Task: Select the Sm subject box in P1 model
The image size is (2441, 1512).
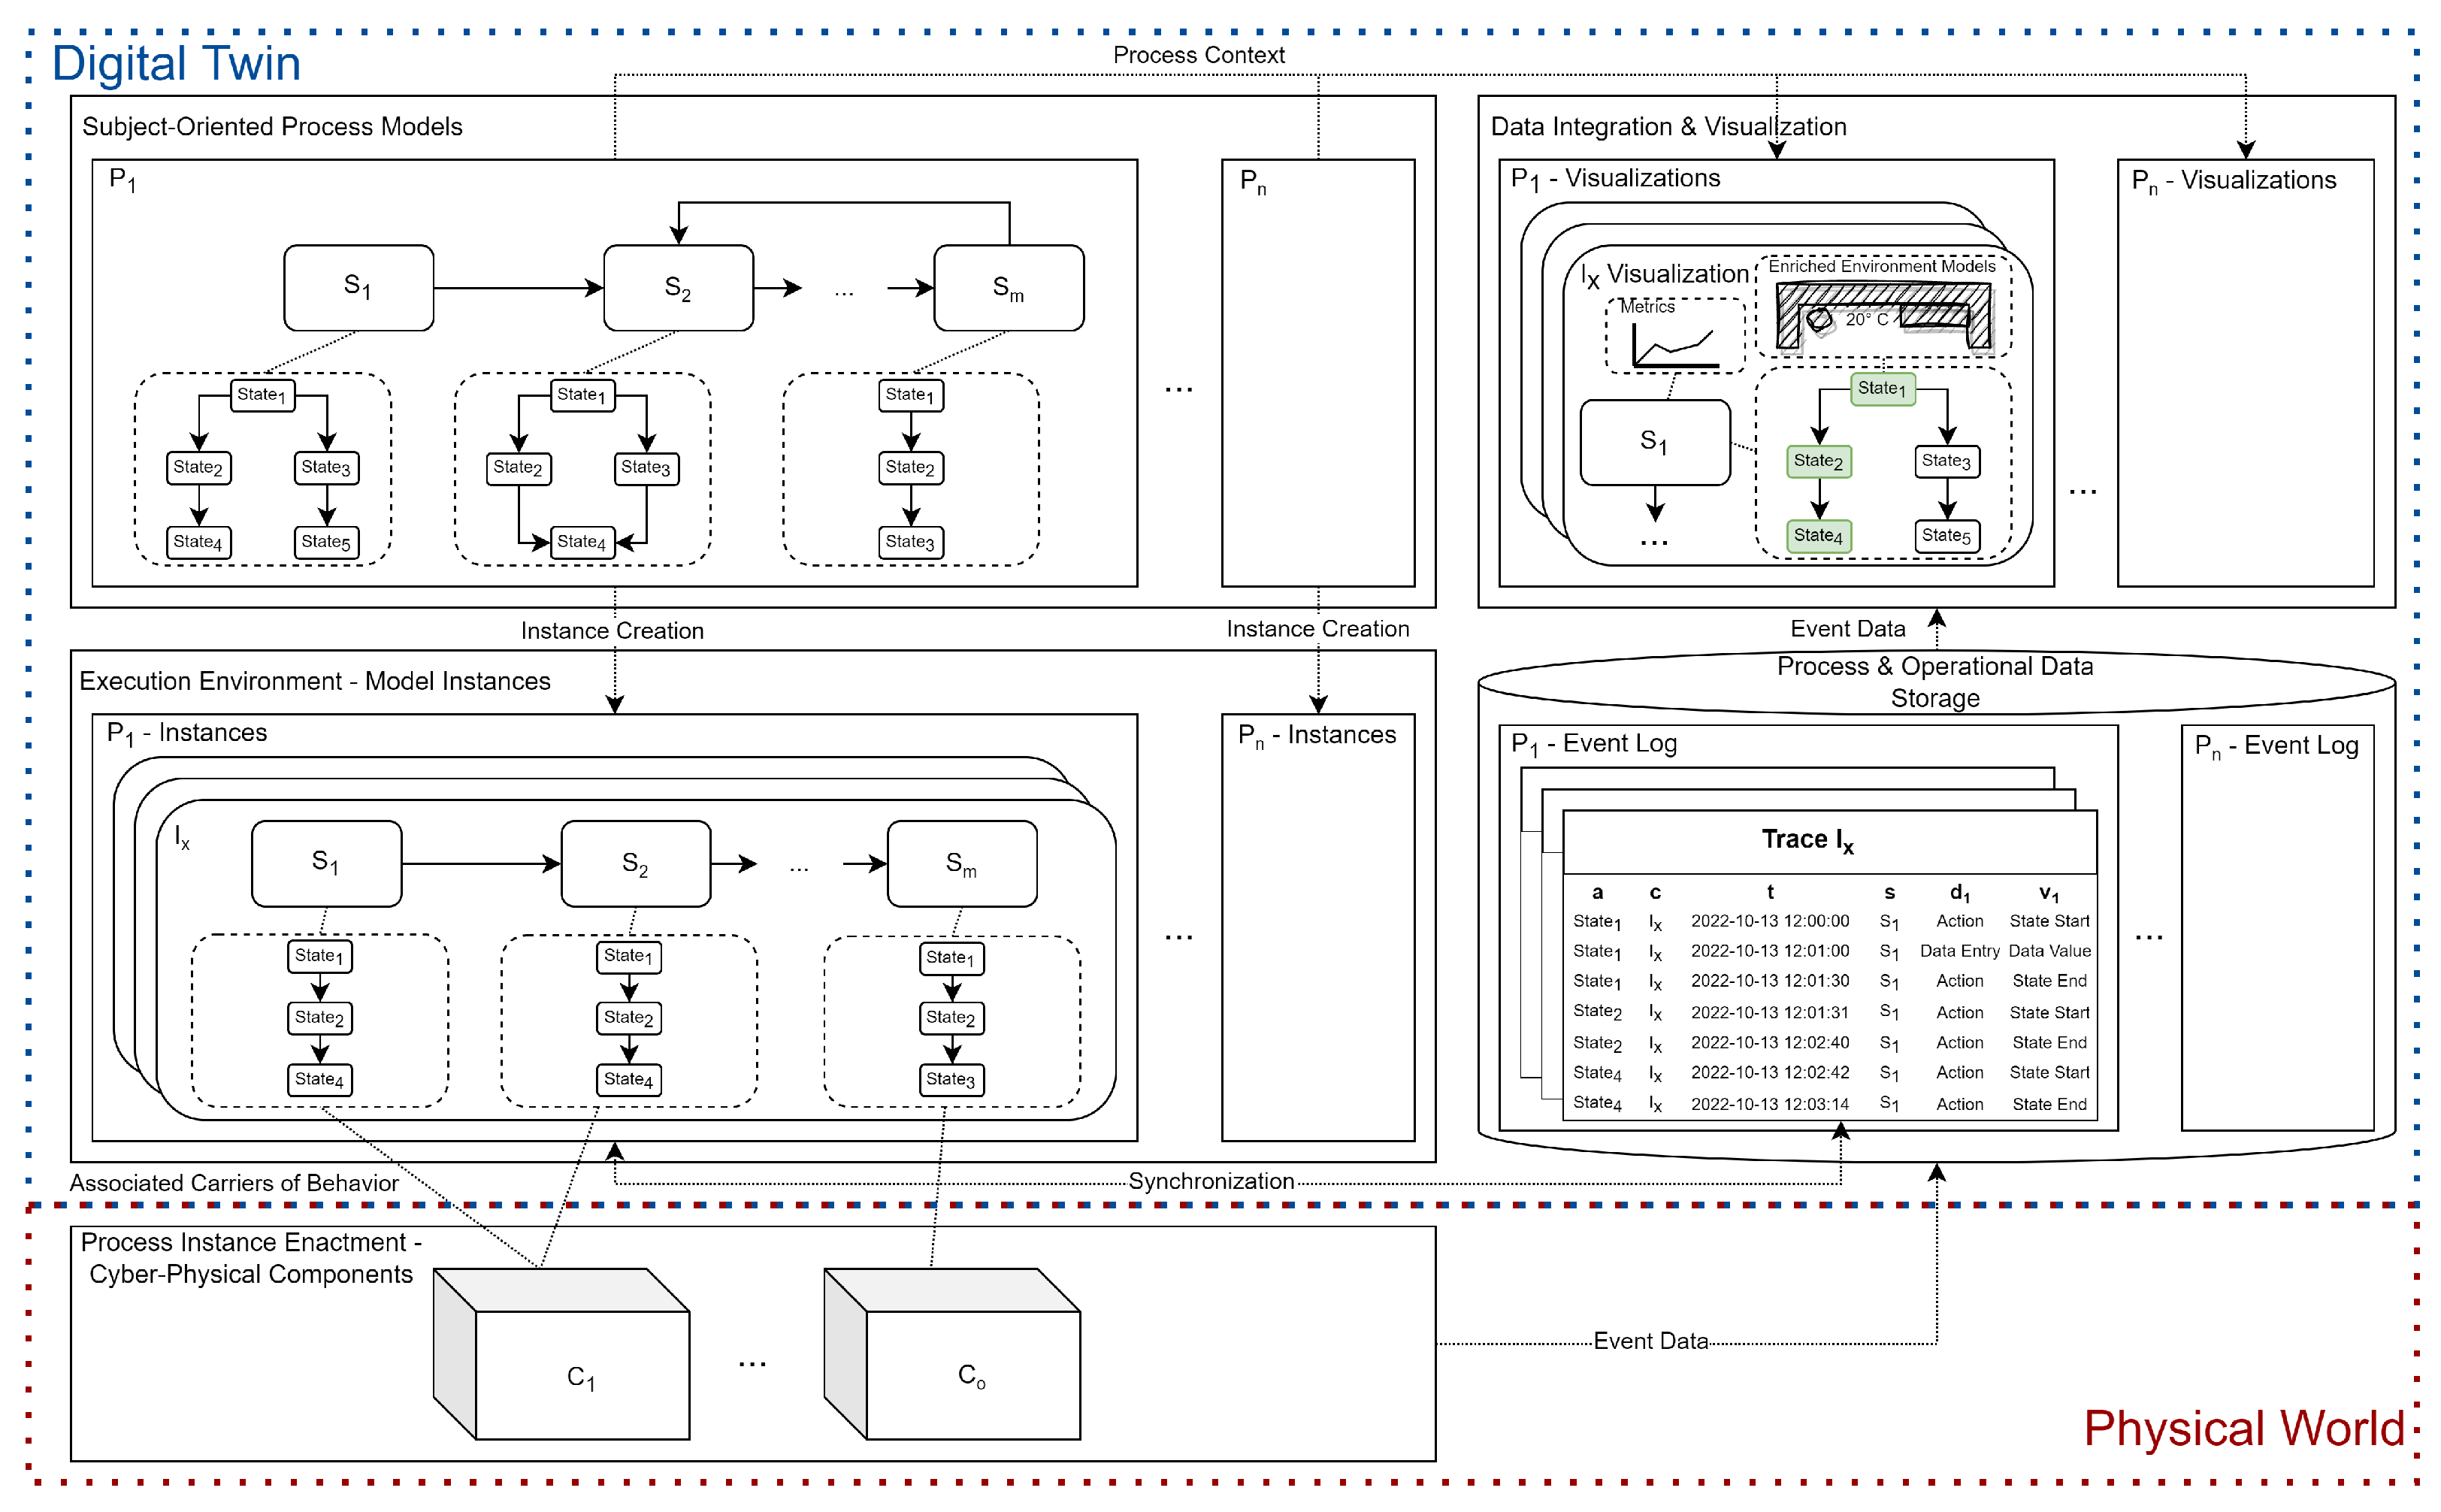Action: 1008,288
